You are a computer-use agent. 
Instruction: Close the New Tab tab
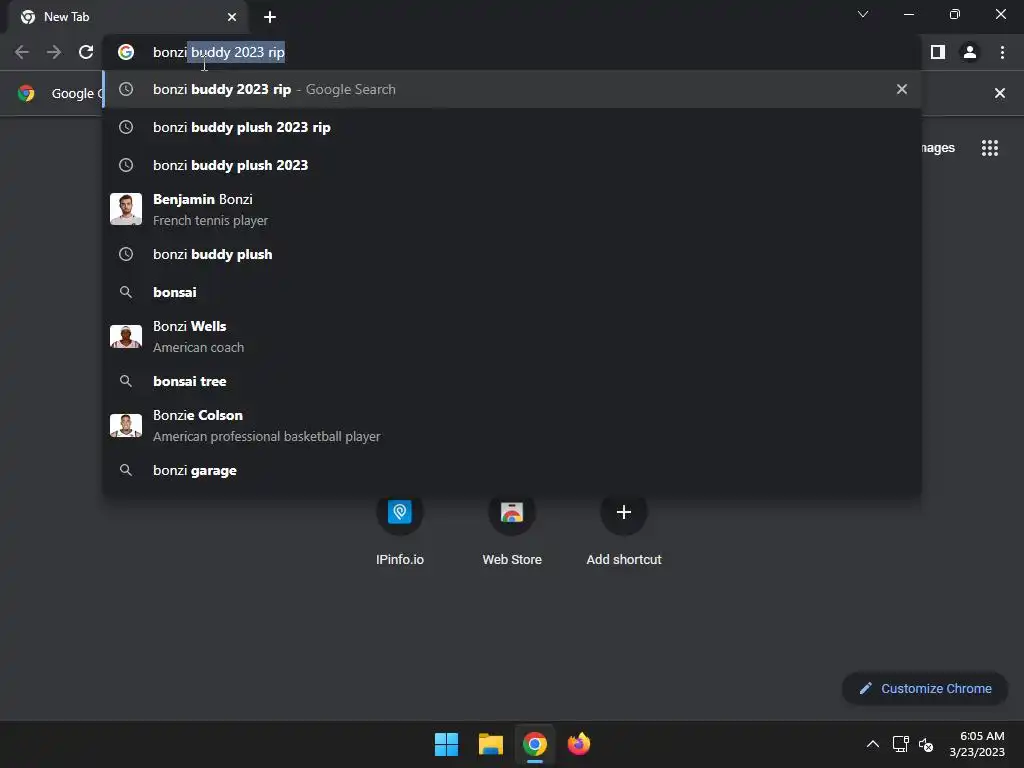[232, 17]
